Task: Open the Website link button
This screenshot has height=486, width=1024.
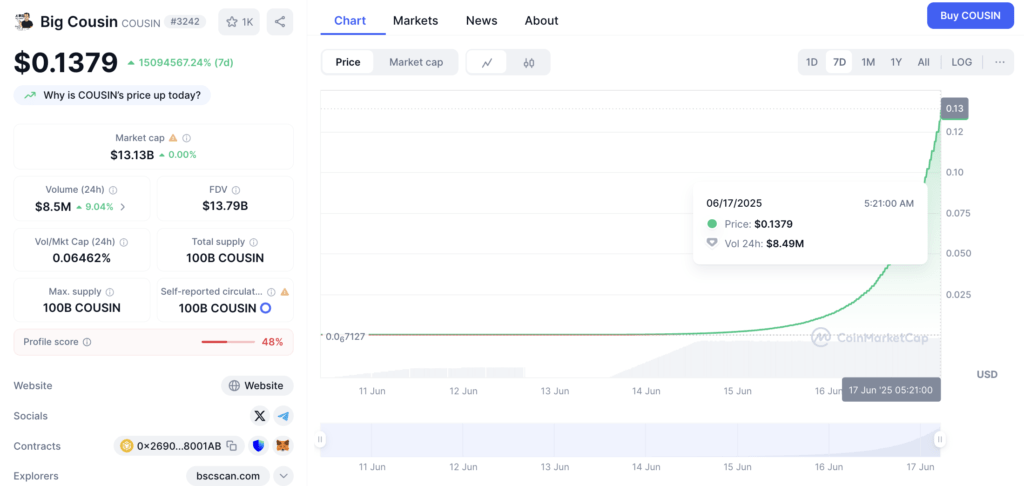Action: [x=257, y=385]
